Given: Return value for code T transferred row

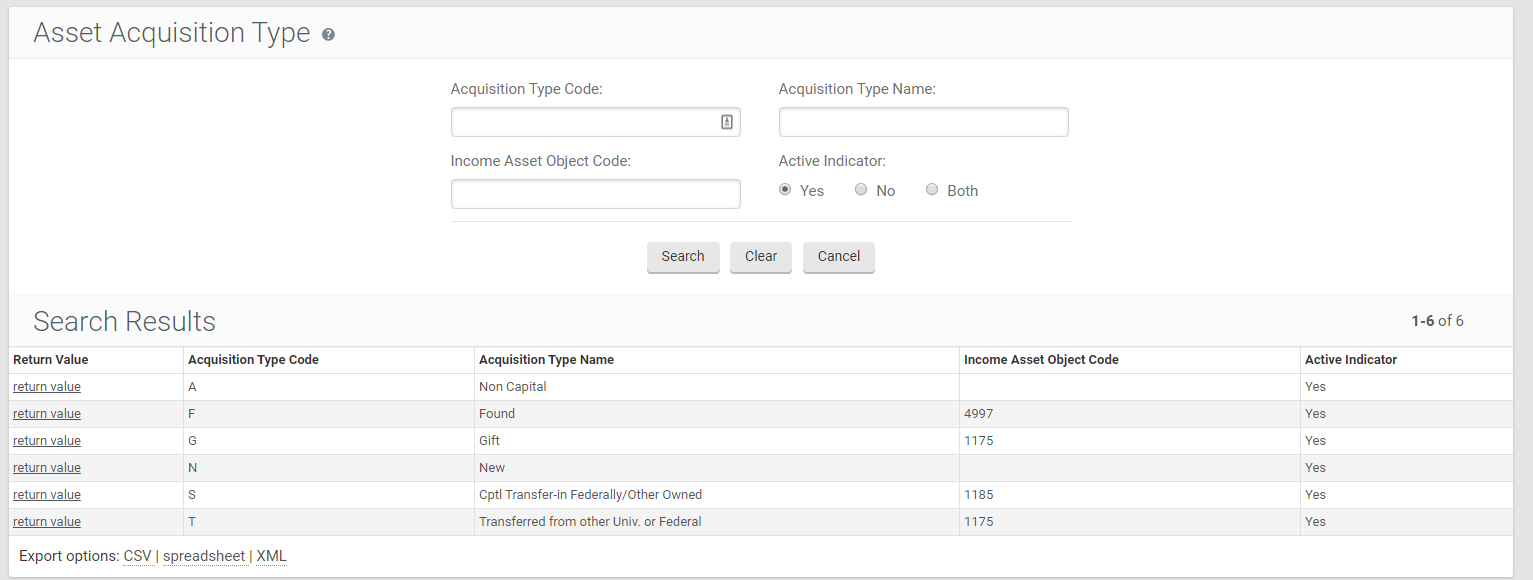Looking at the screenshot, I should pos(47,522).
